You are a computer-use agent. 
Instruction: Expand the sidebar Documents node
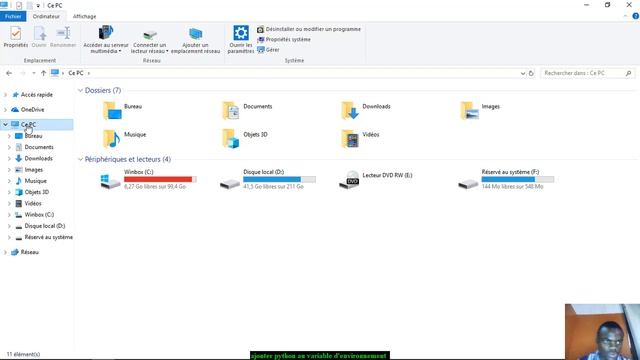[9, 147]
